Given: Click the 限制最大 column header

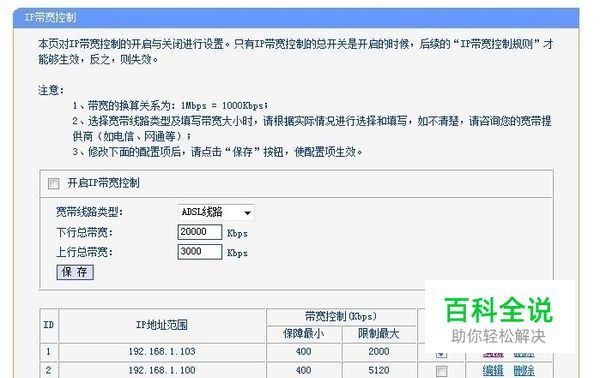Looking at the screenshot, I should pyautogui.click(x=379, y=334).
